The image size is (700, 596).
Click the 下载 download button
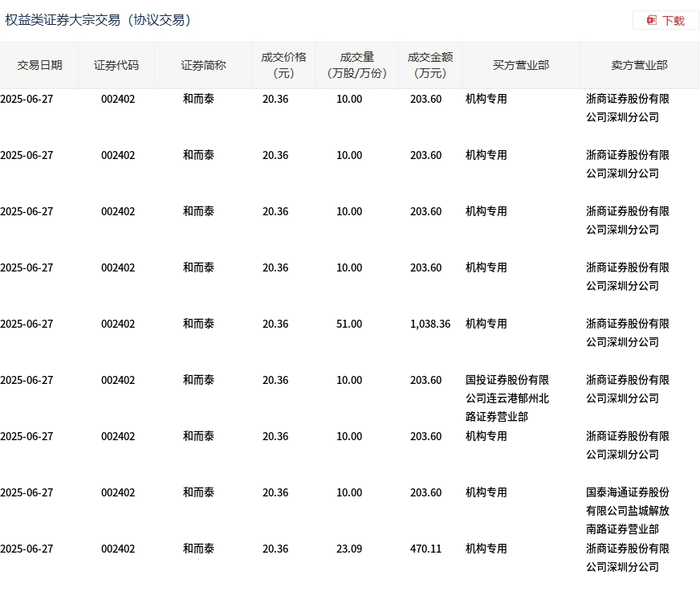click(665, 21)
